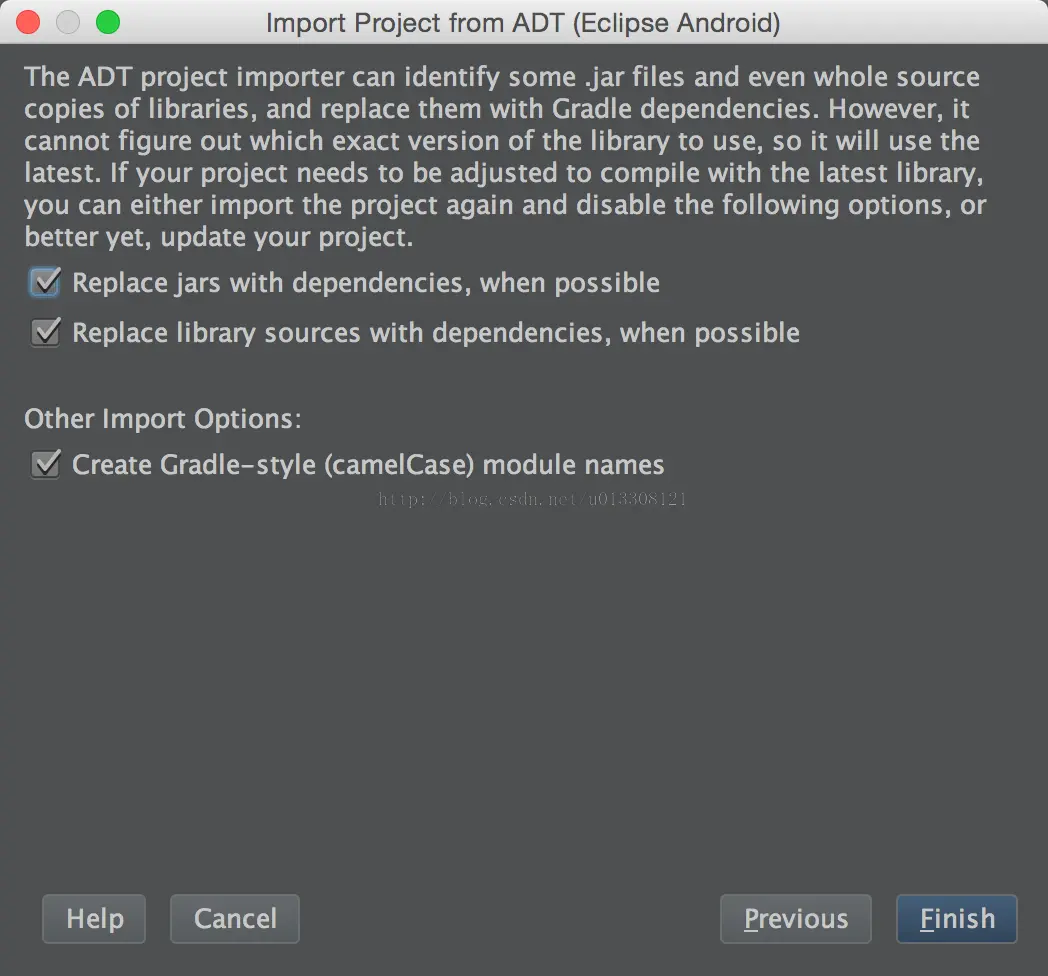Cancel the ADT project import
The height and width of the screenshot is (976, 1048).
click(235, 919)
